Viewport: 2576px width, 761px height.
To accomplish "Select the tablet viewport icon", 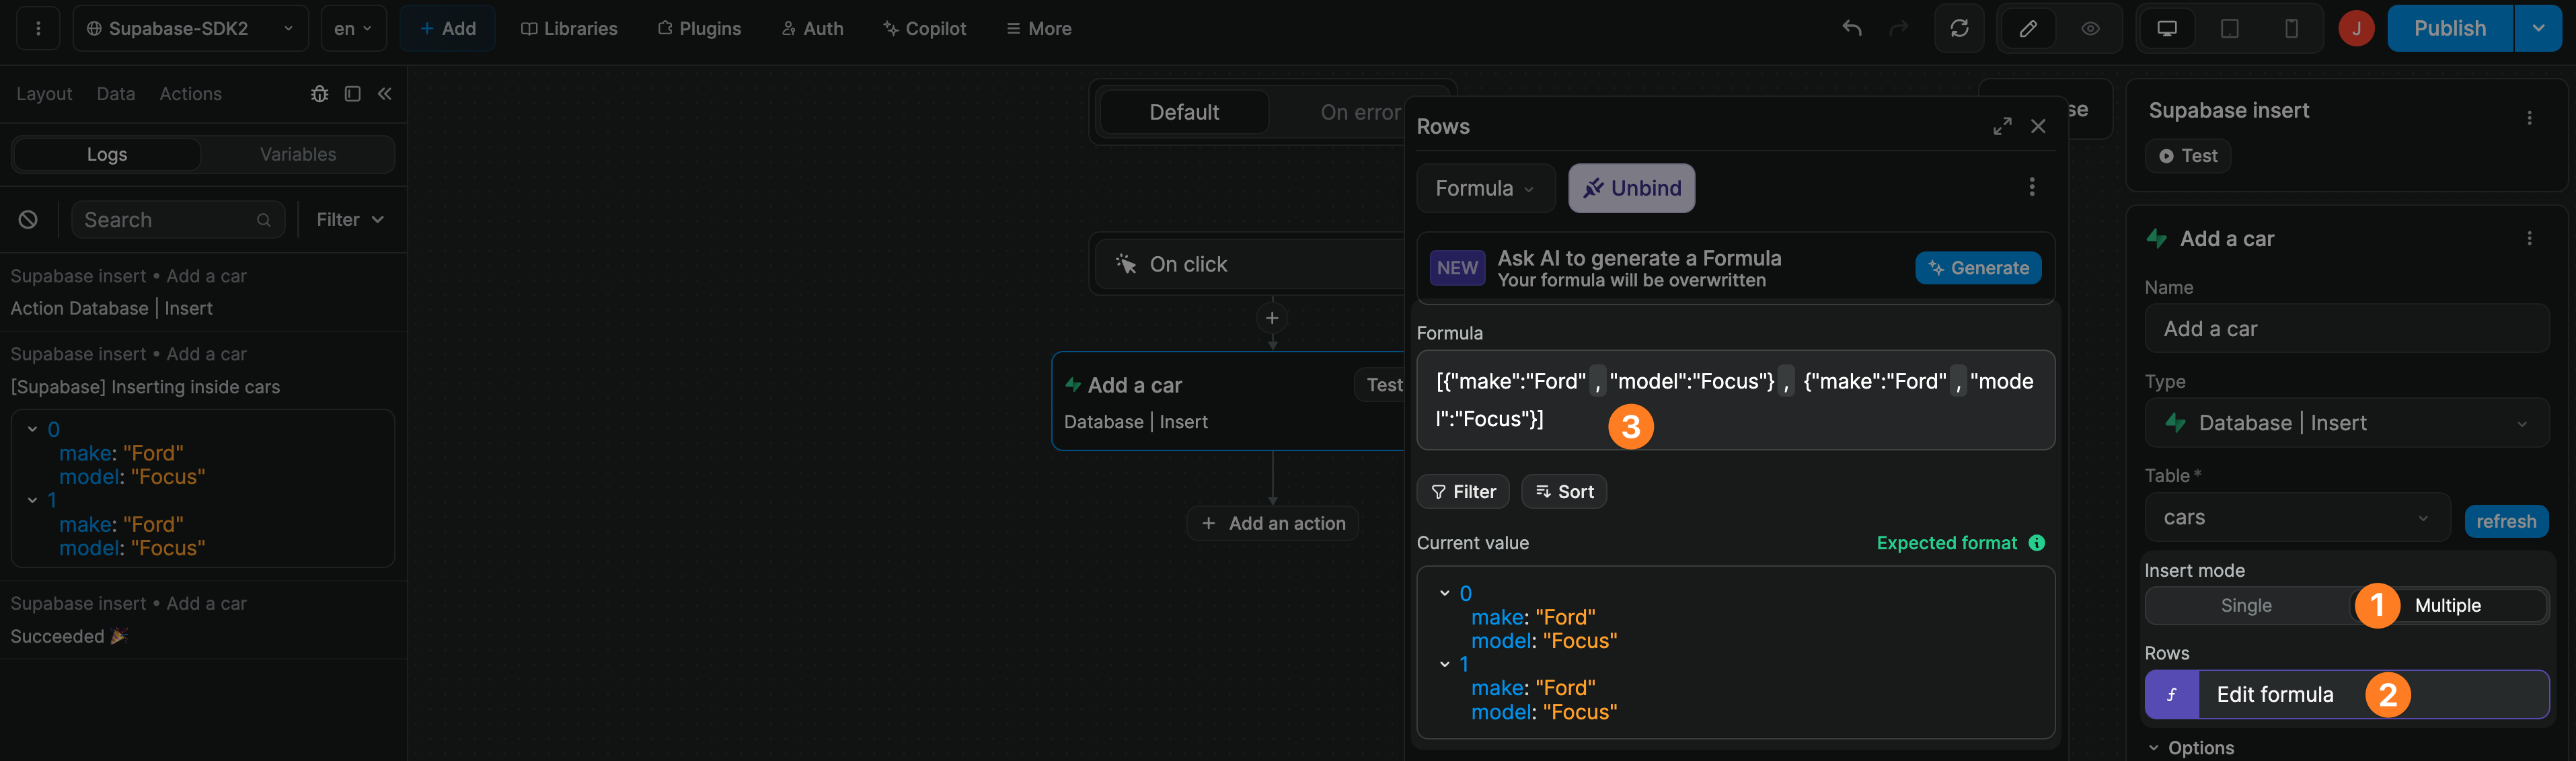I will click(x=2229, y=28).
